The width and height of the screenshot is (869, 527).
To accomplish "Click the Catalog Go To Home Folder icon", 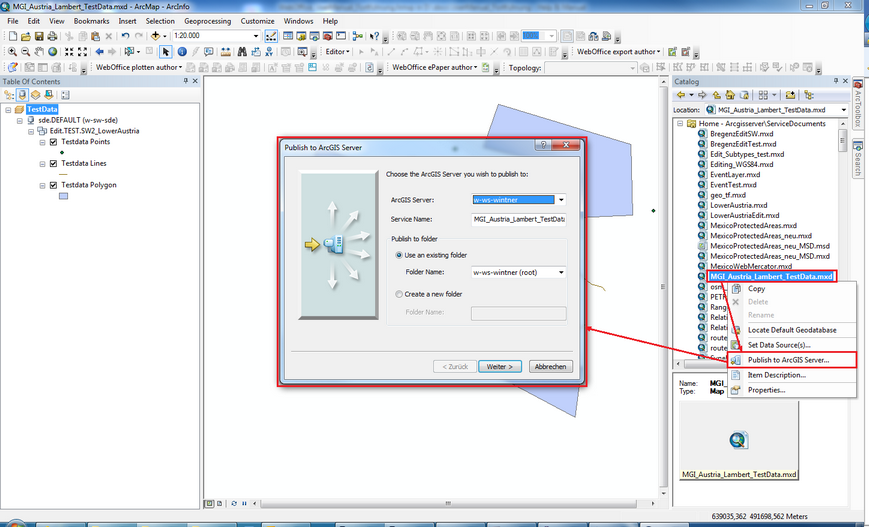I will coord(730,95).
